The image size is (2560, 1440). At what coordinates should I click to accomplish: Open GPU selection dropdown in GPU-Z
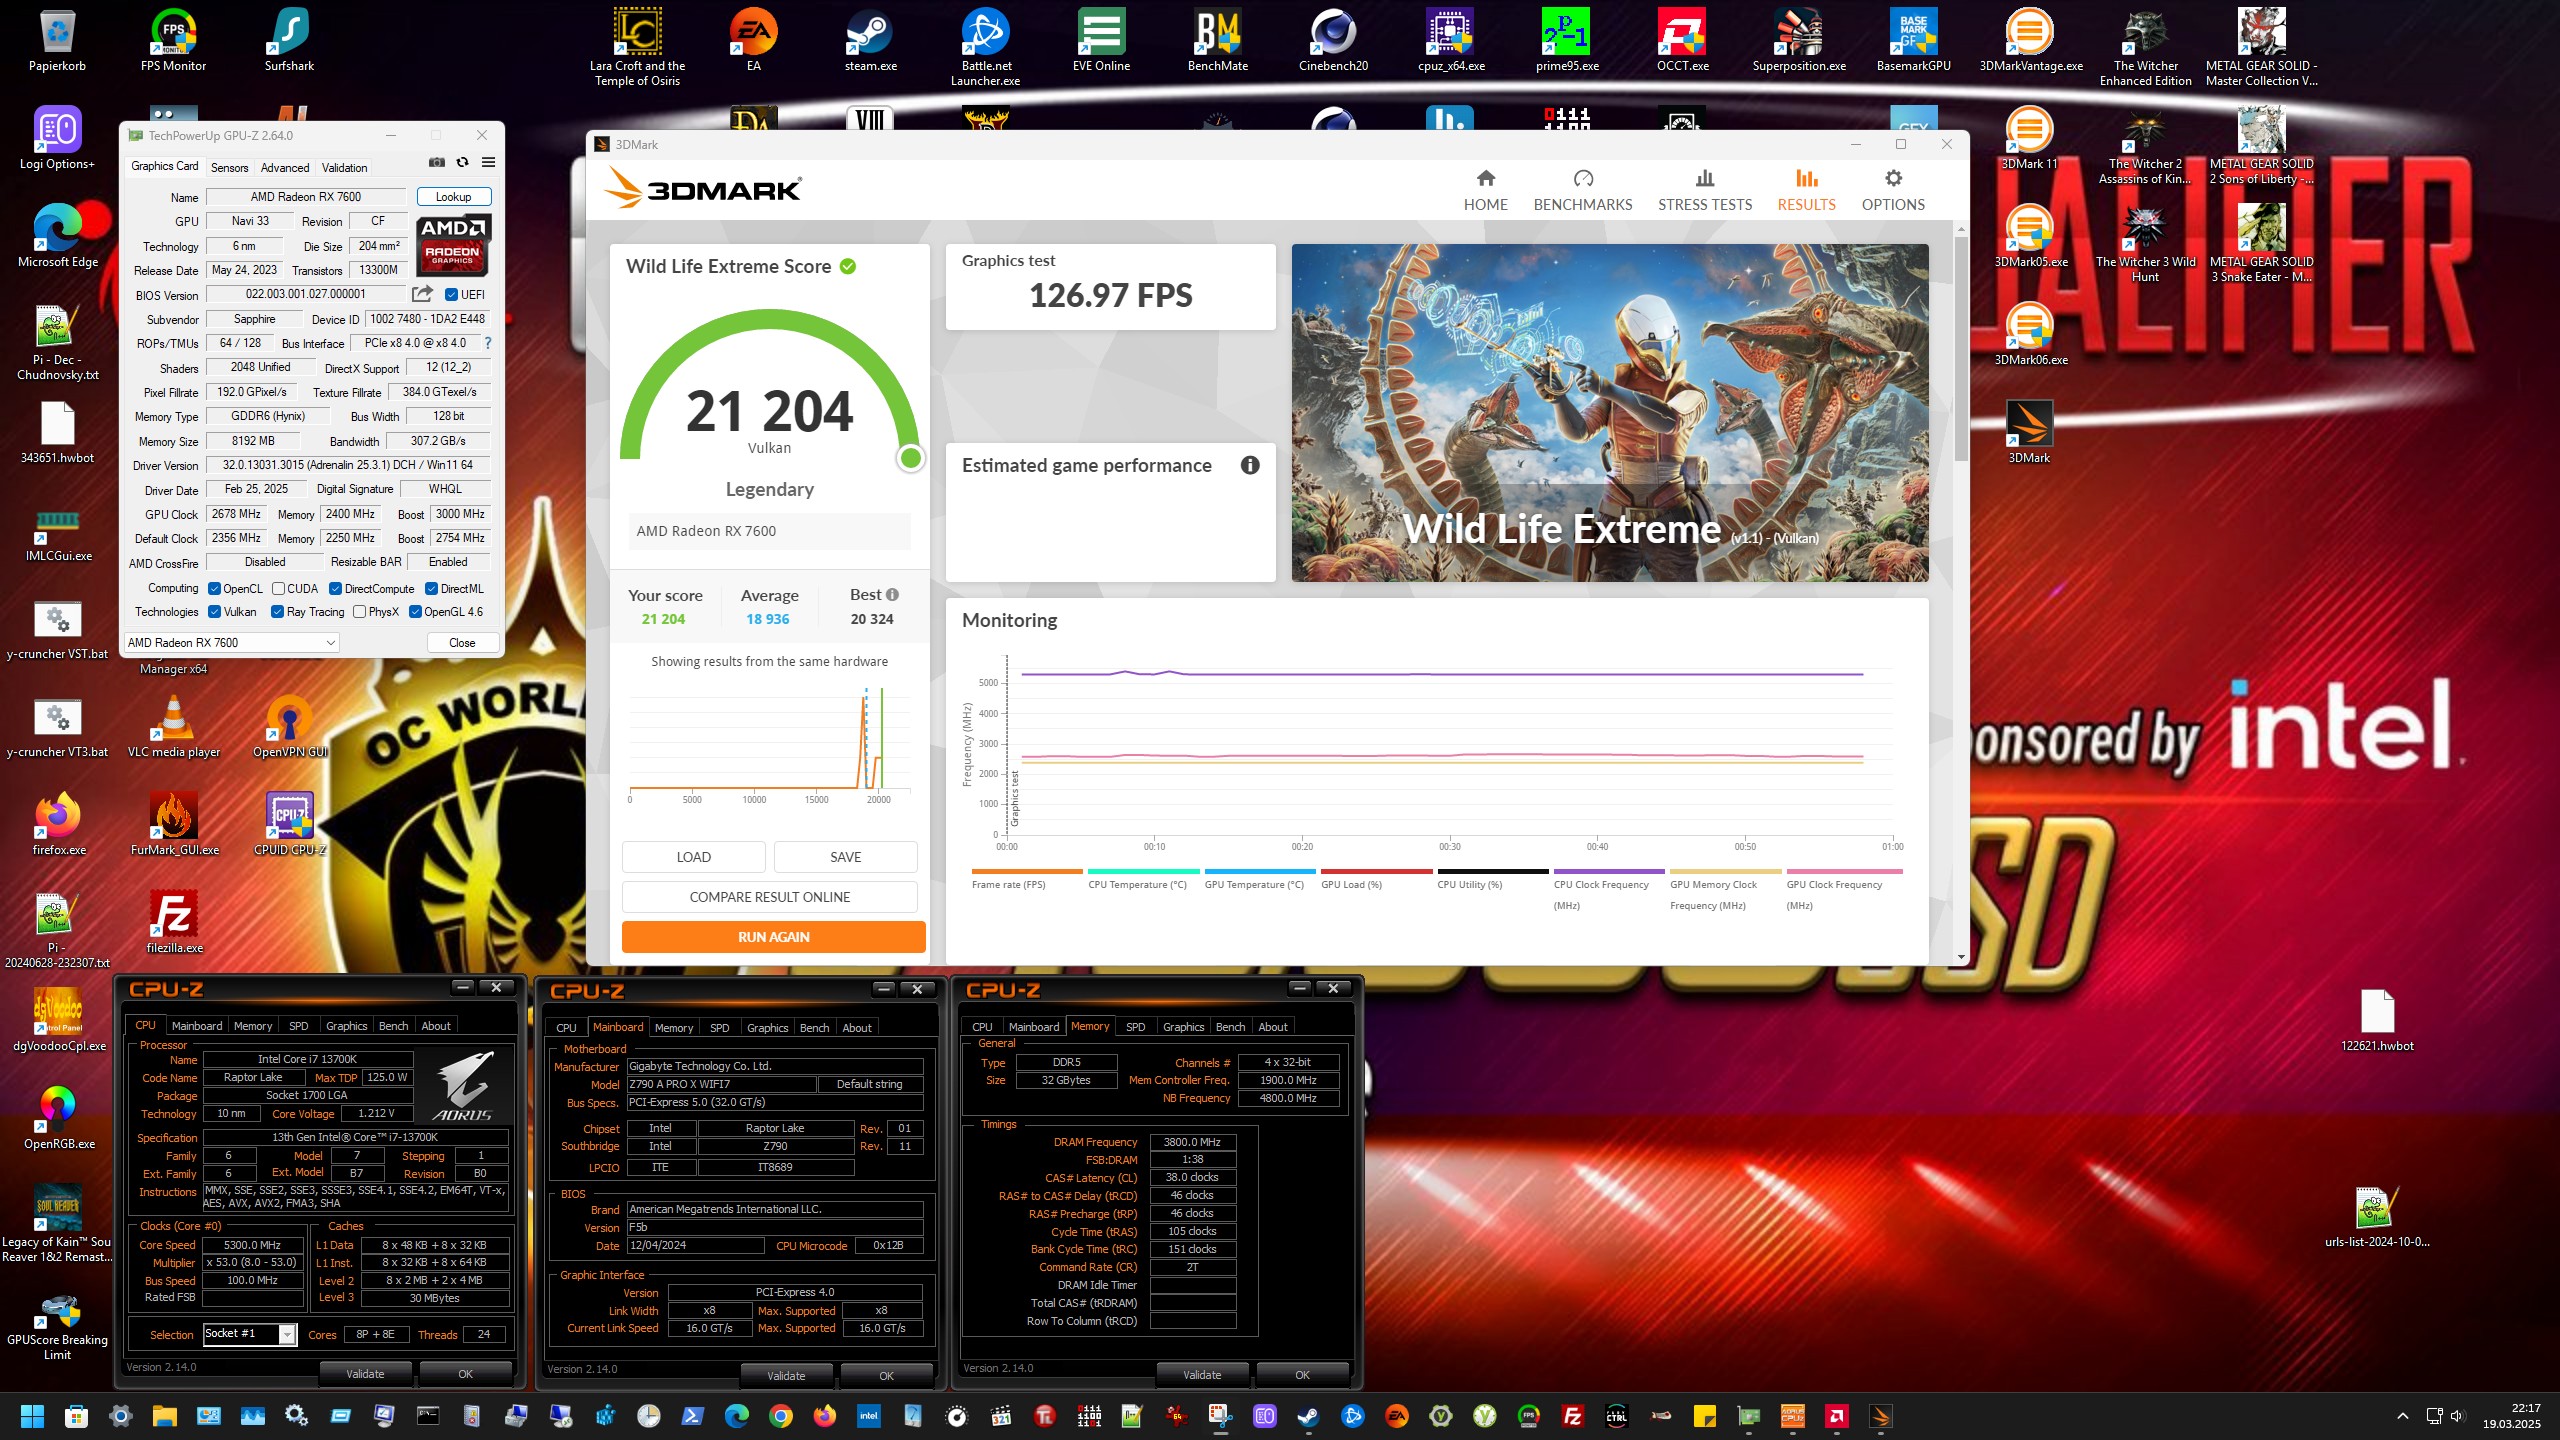(231, 643)
